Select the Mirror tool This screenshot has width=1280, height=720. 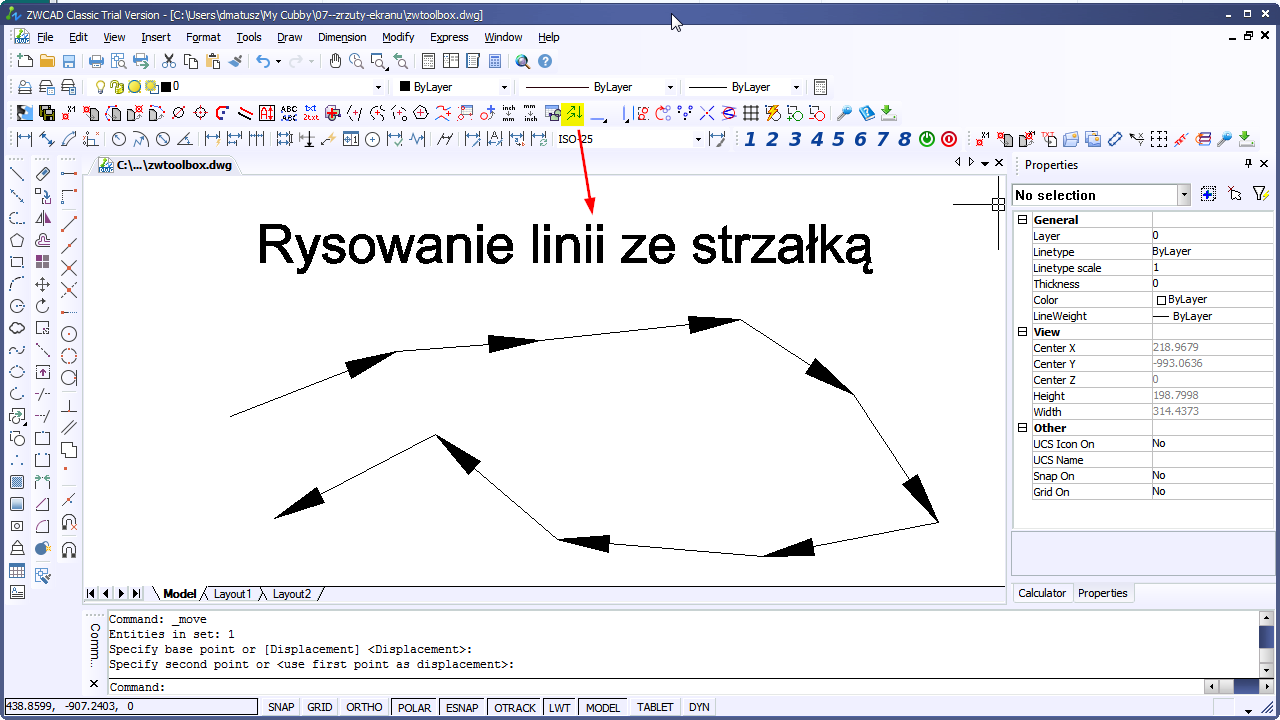point(43,218)
